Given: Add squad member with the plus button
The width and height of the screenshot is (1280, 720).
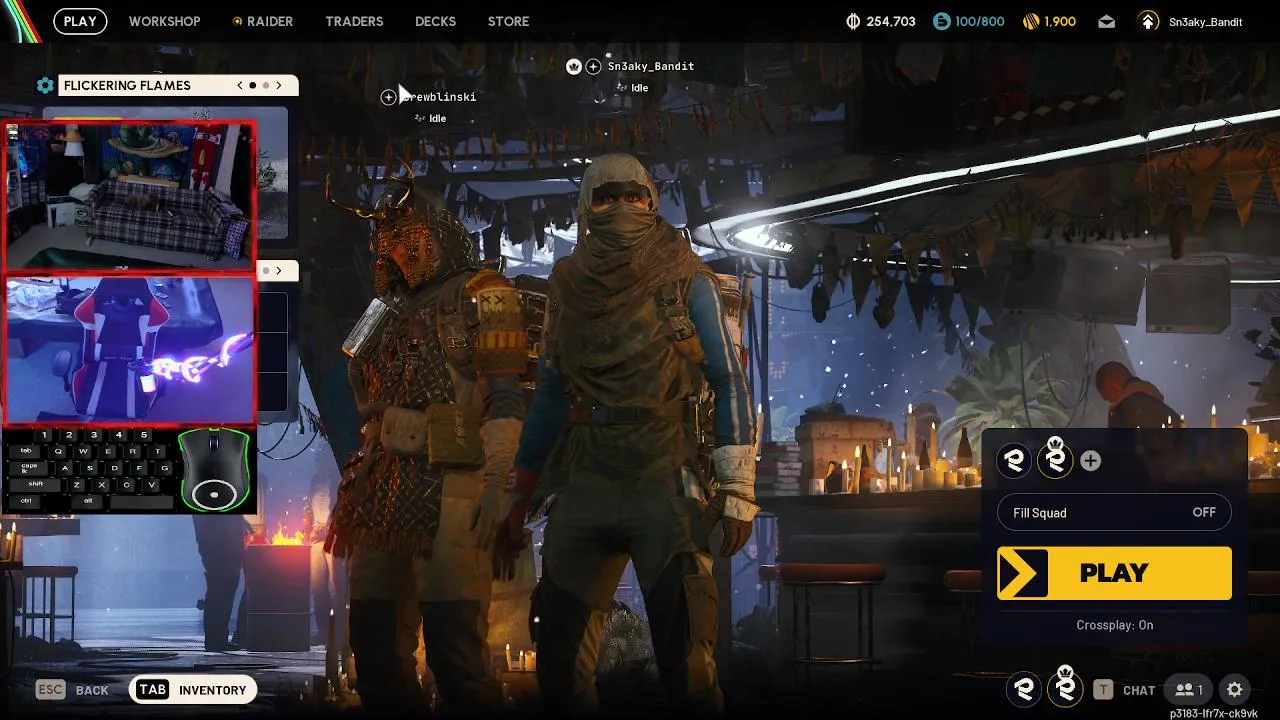Looking at the screenshot, I should coord(1091,461).
